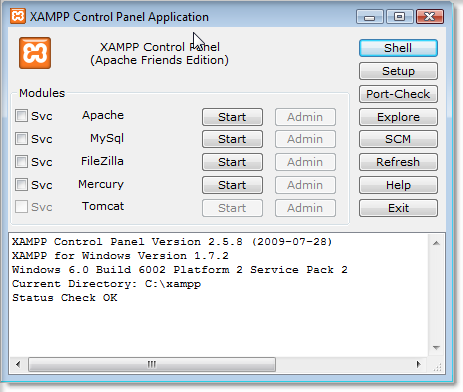Viewport: 463px width, 392px height.
Task: Click the horizontal scrollbar left arrow
Action: [18, 364]
